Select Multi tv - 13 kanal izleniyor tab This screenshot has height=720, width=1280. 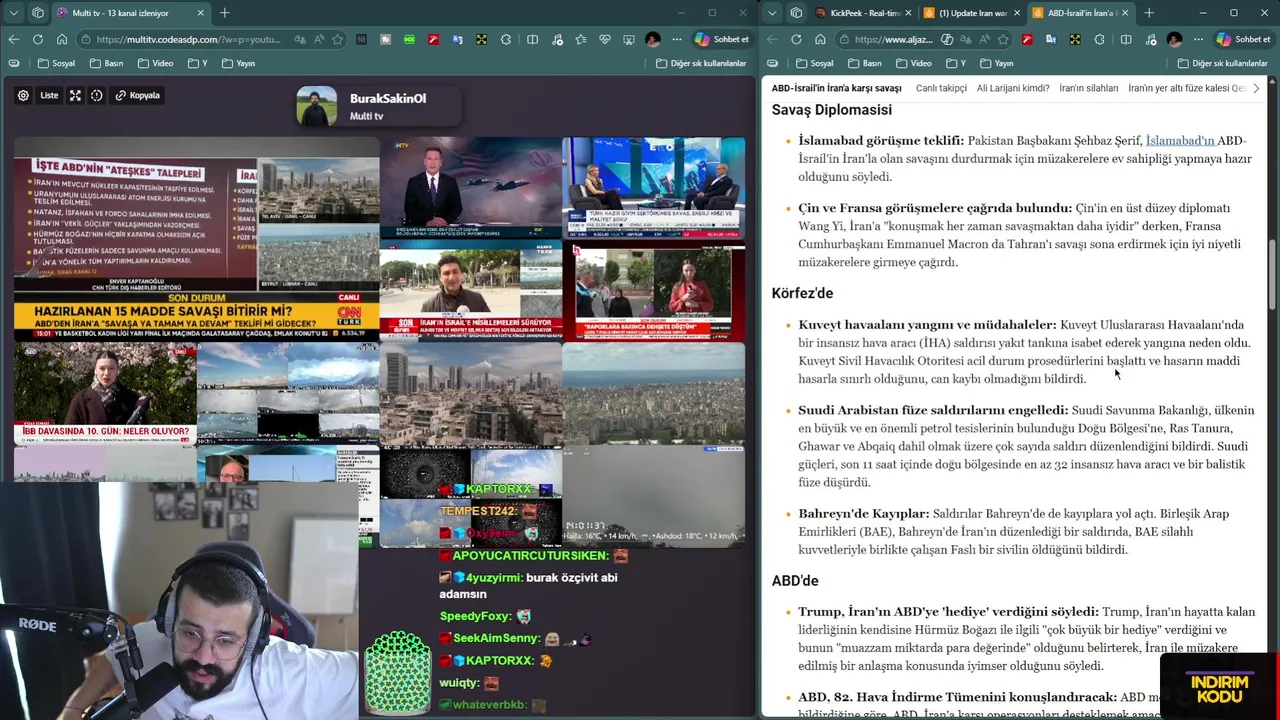(x=130, y=13)
